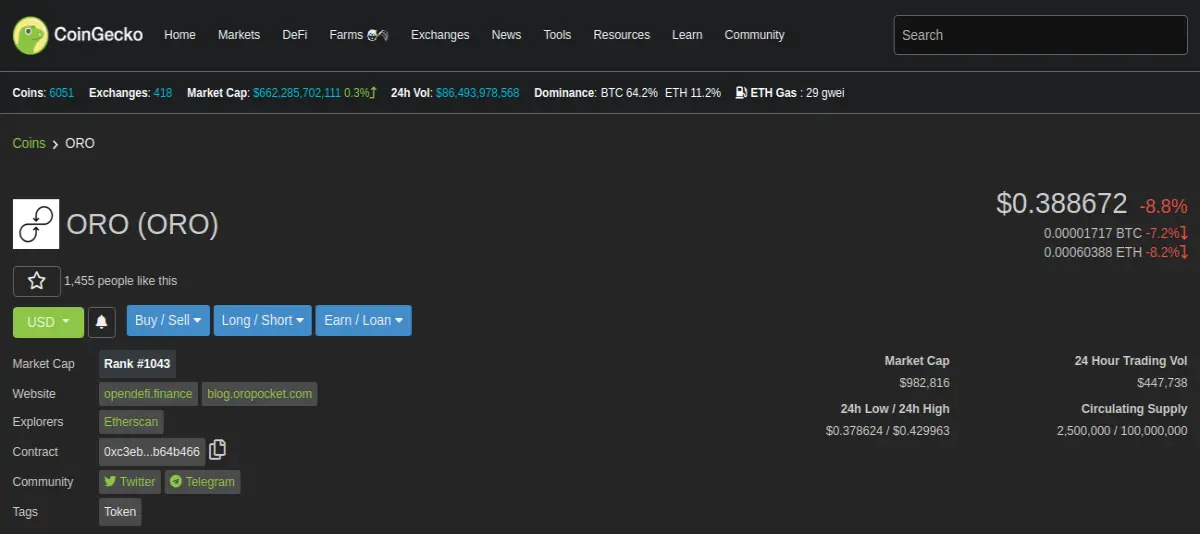Image resolution: width=1200 pixels, height=534 pixels.
Task: Copy the contract address icon
Action: click(x=218, y=450)
